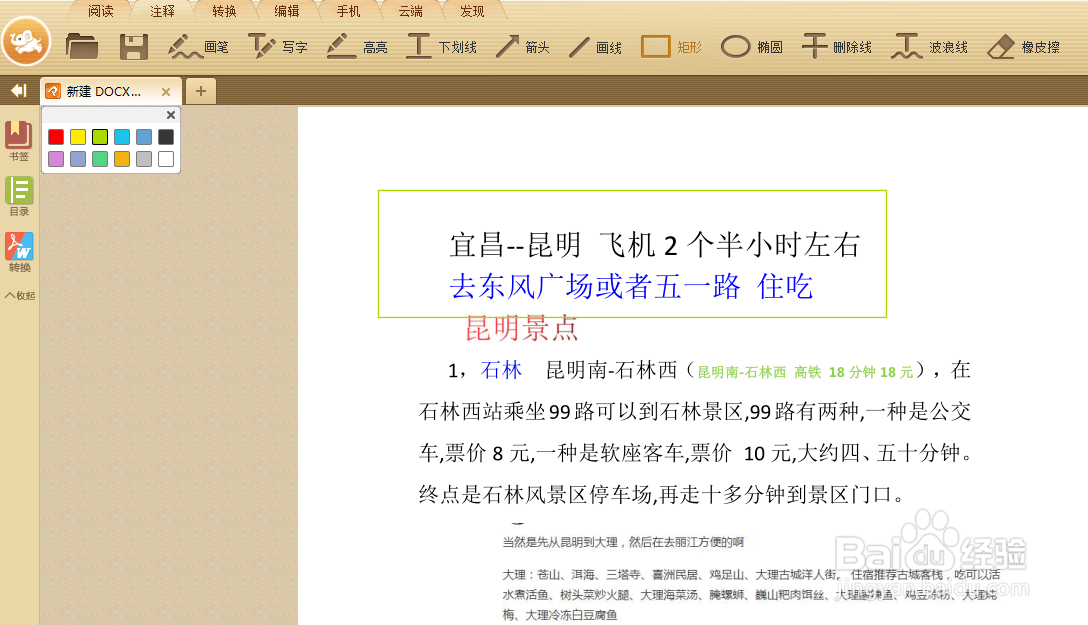Pick the yellow color swatch
Viewport: 1088px width, 625px height.
click(78, 137)
